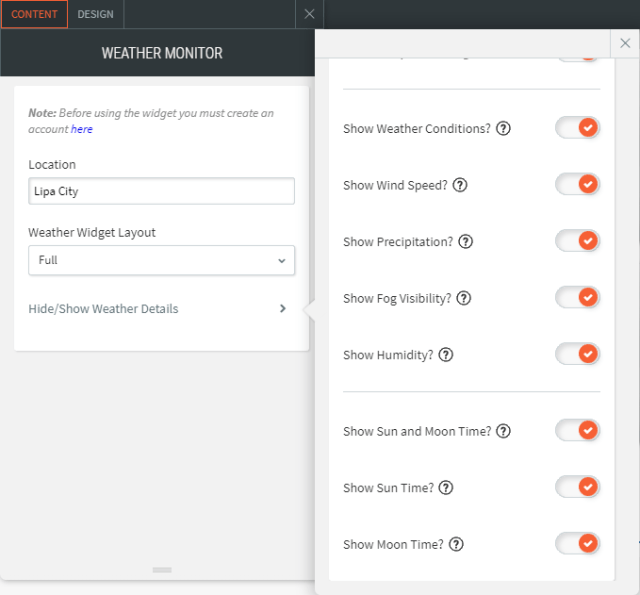Click question mark beside Show Fog Visibility
The width and height of the screenshot is (640, 595).
pyautogui.click(x=464, y=298)
